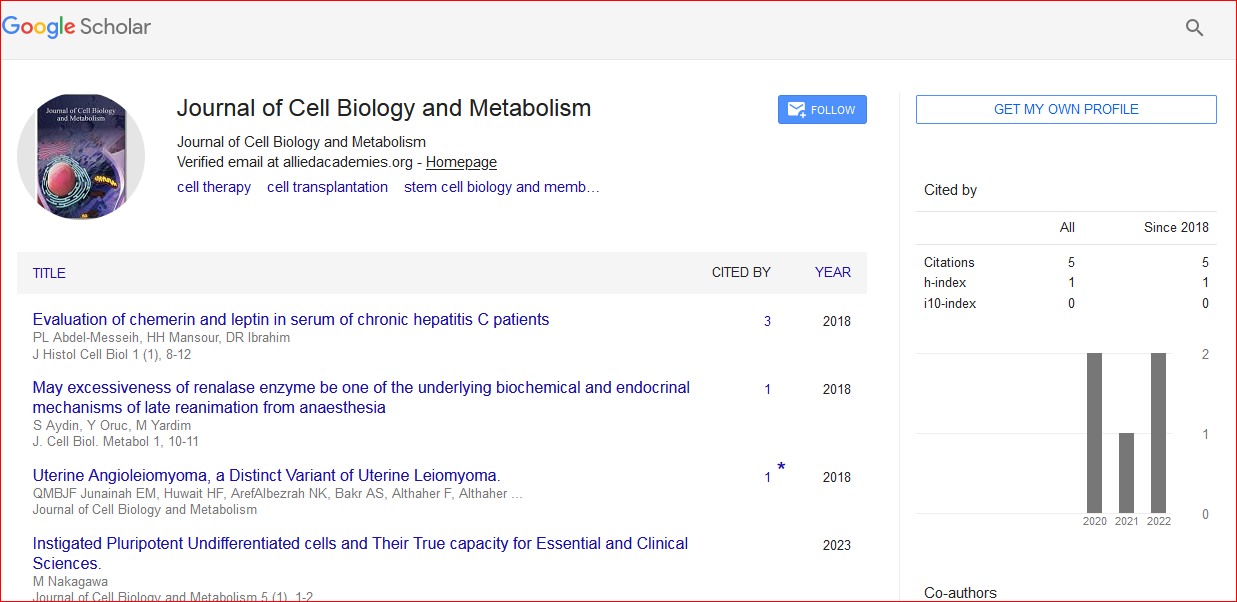Viewport: 1237px width, 602px height.
Task: Open the journal profile cover thumbnail
Action: pos(81,156)
